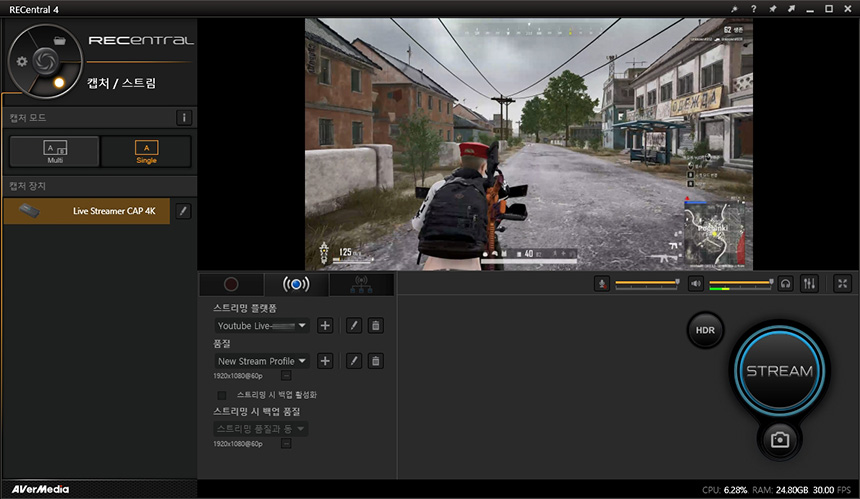Open streaming platform dropdown Youtube Live
This screenshot has width=860, height=499.
[261, 326]
